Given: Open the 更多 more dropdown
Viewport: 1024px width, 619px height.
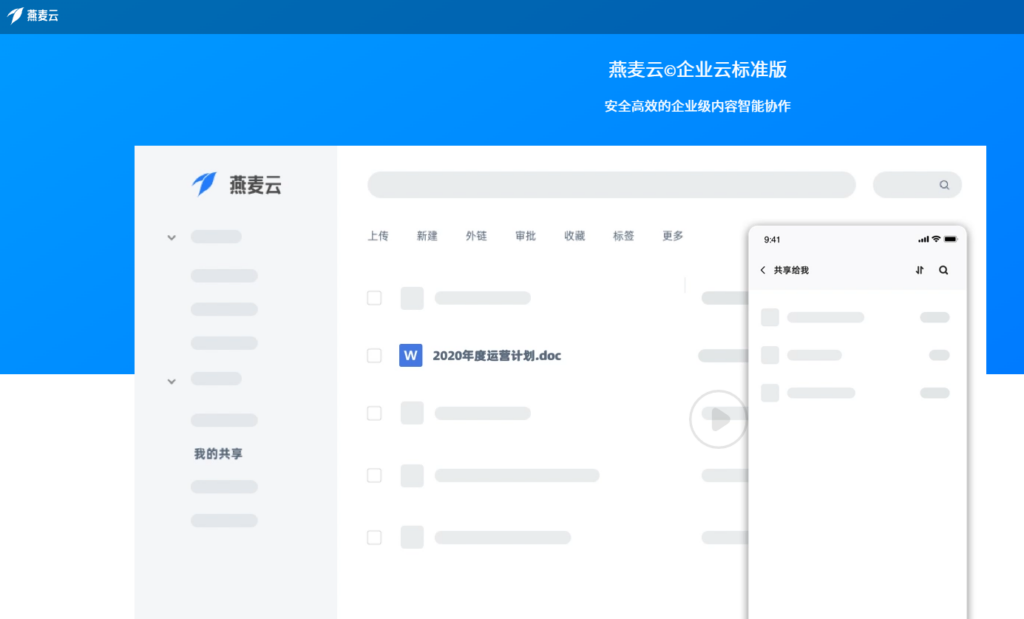Looking at the screenshot, I should (x=671, y=236).
